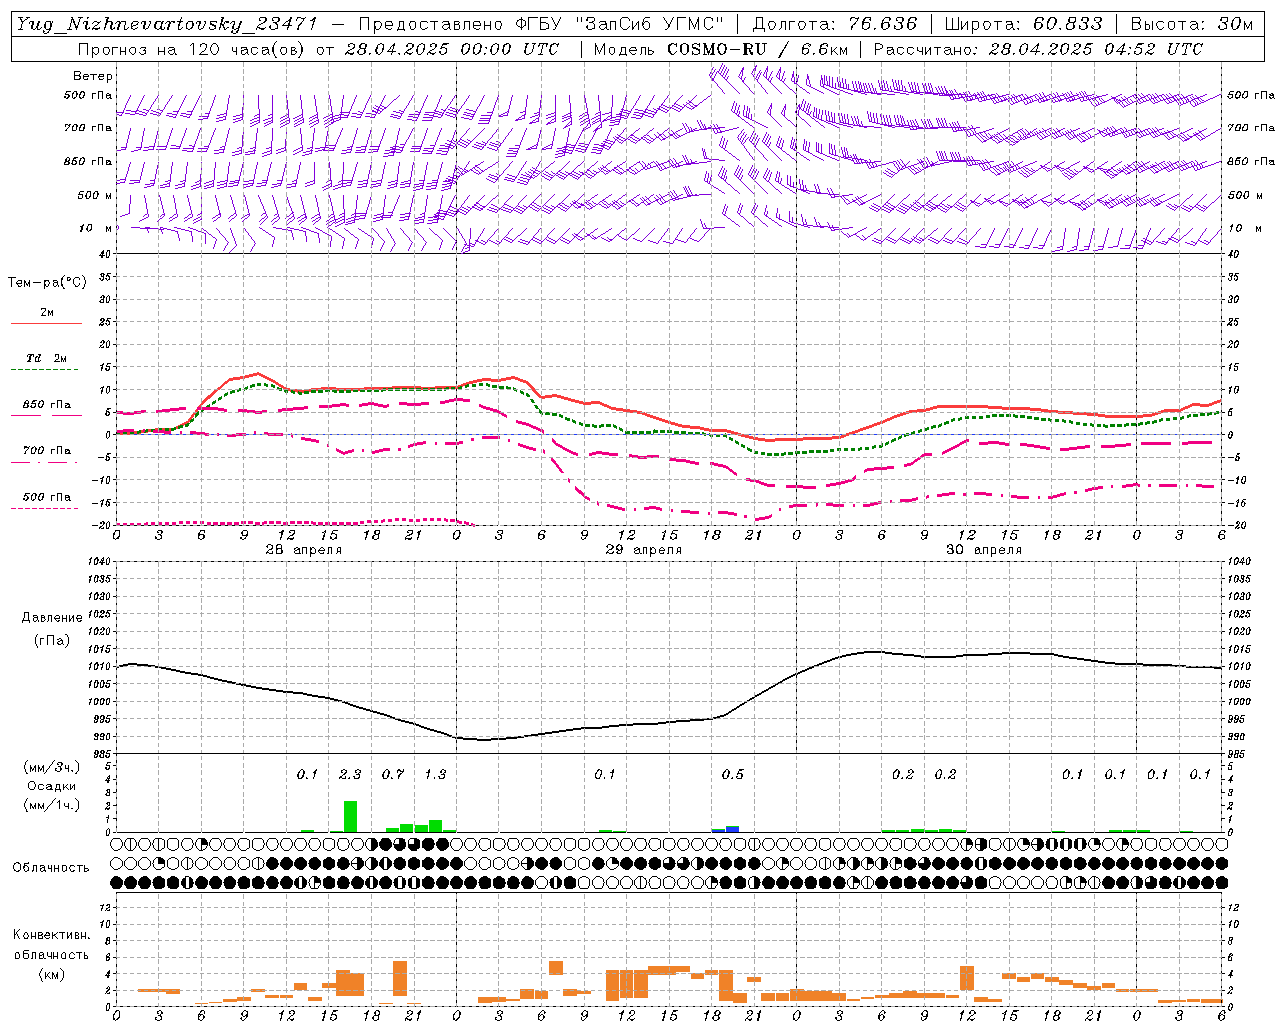The image size is (1280, 1024).
Task: Click the Широта: 60.833 value
Action: [x=1023, y=24]
